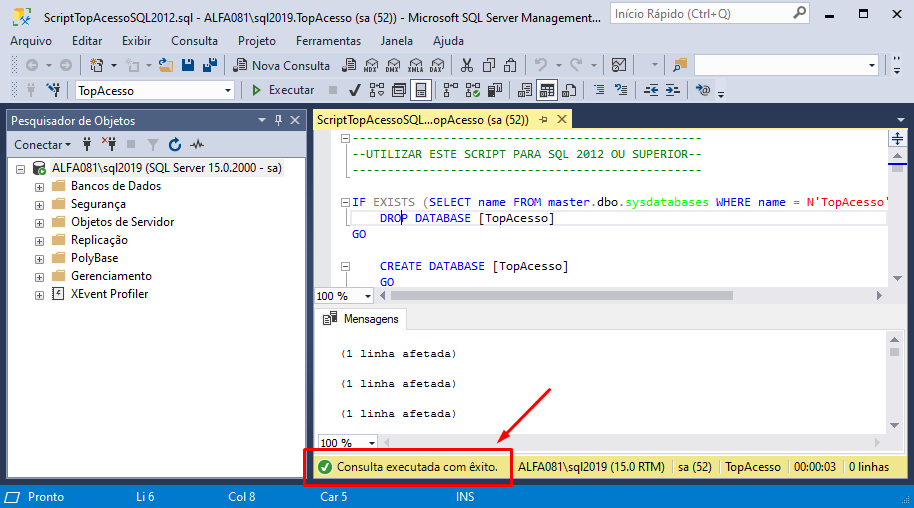Click the Save All icon in toolbar
The image size is (914, 508).
[210, 65]
